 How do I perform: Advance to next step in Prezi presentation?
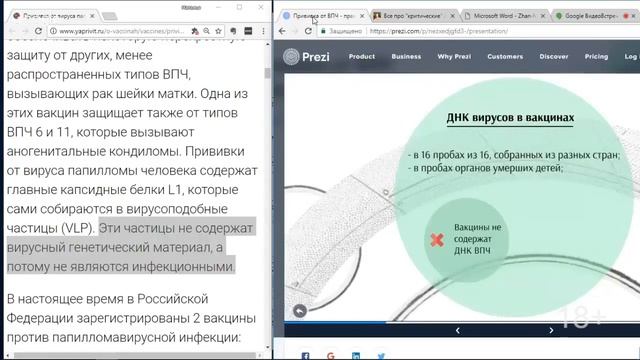(x=551, y=330)
